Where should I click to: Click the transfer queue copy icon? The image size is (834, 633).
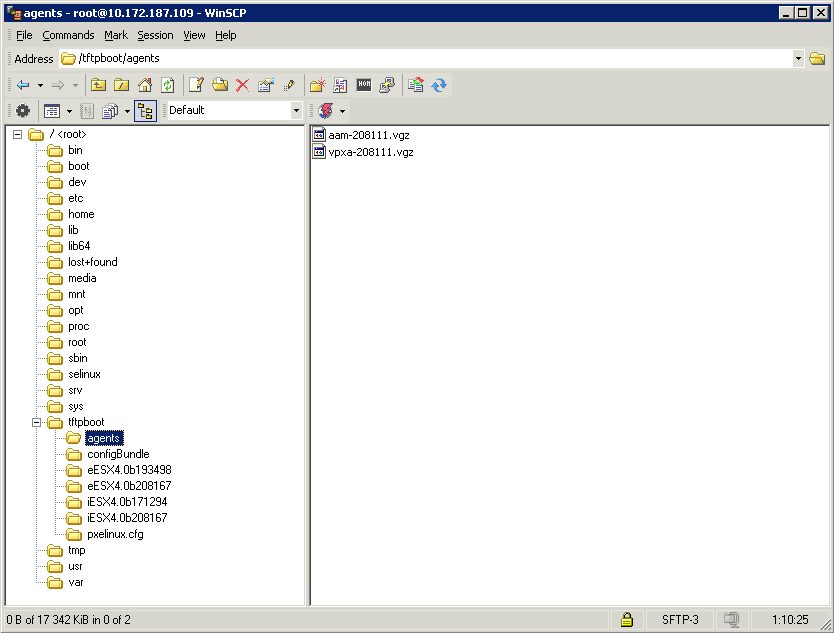tap(110, 111)
